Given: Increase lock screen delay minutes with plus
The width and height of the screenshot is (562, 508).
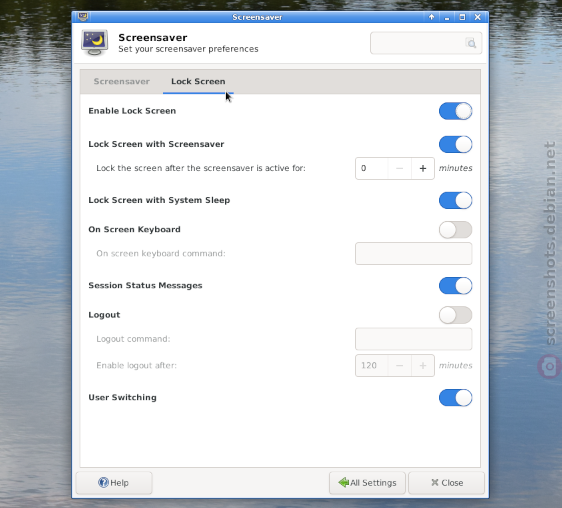Looking at the screenshot, I should coord(423,168).
